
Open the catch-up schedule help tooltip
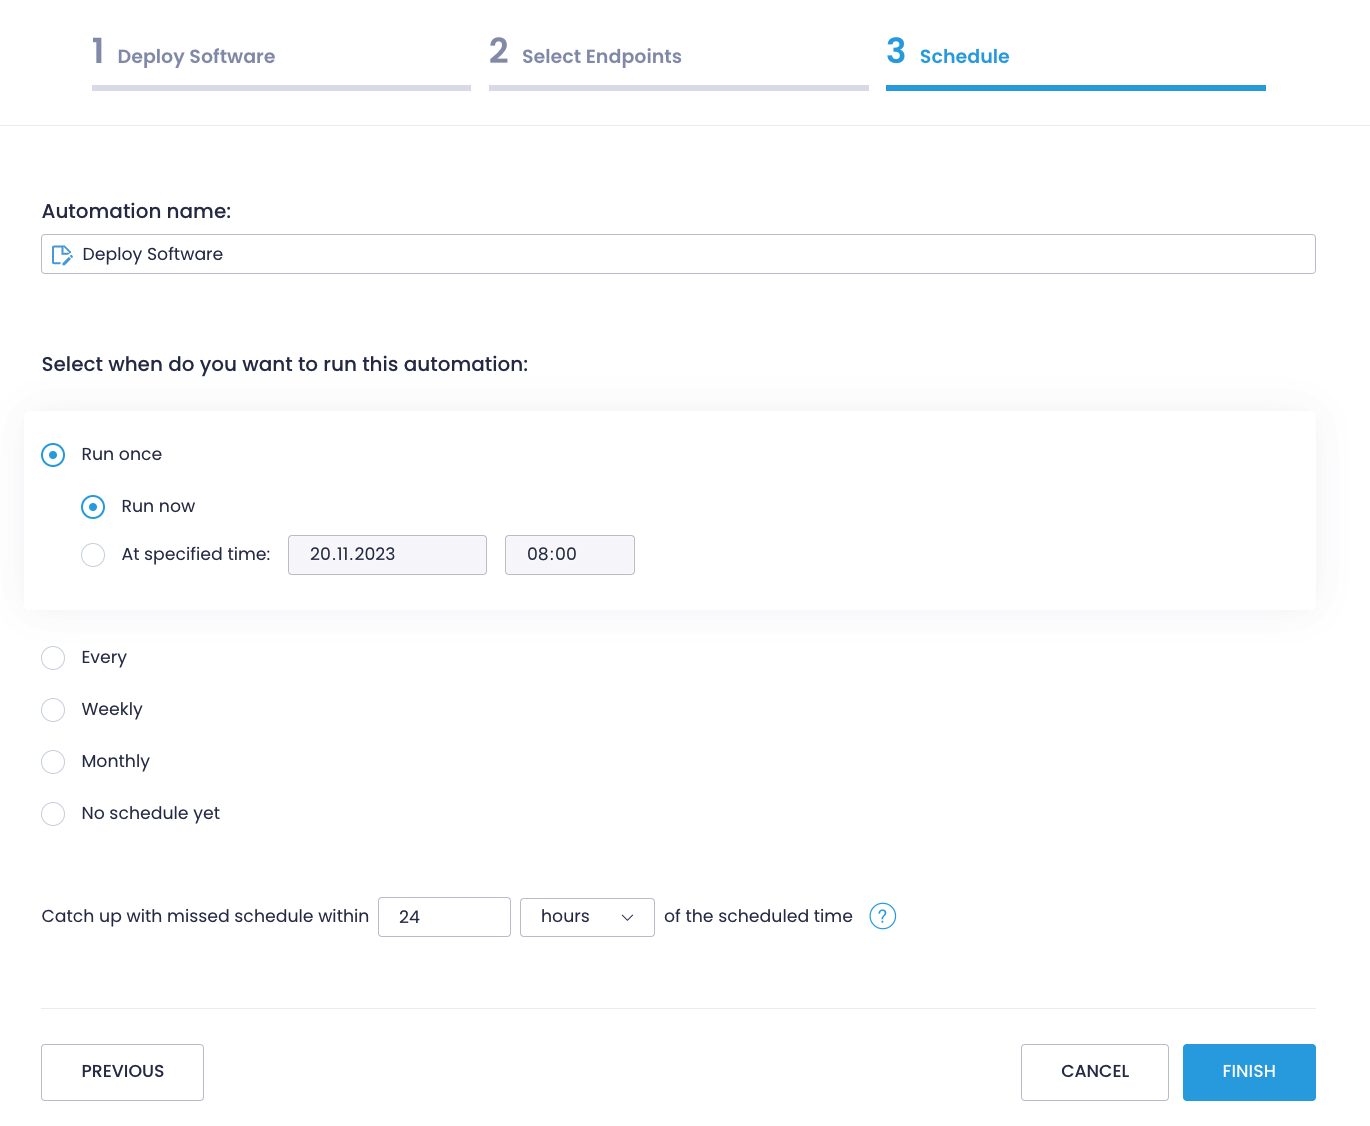882,915
